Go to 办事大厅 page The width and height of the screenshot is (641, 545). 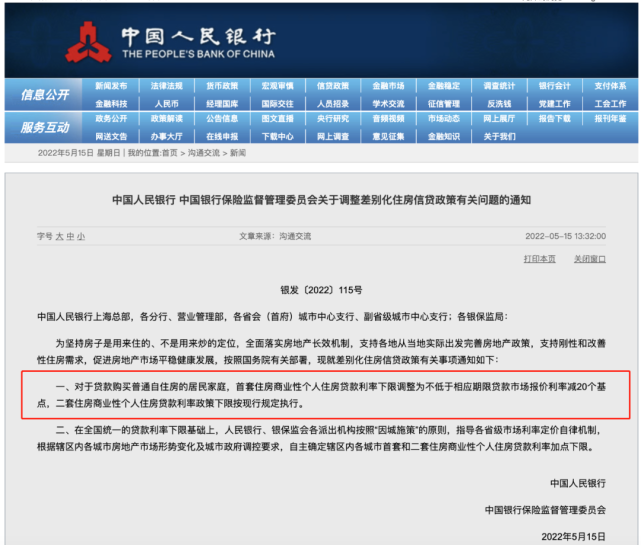click(166, 137)
